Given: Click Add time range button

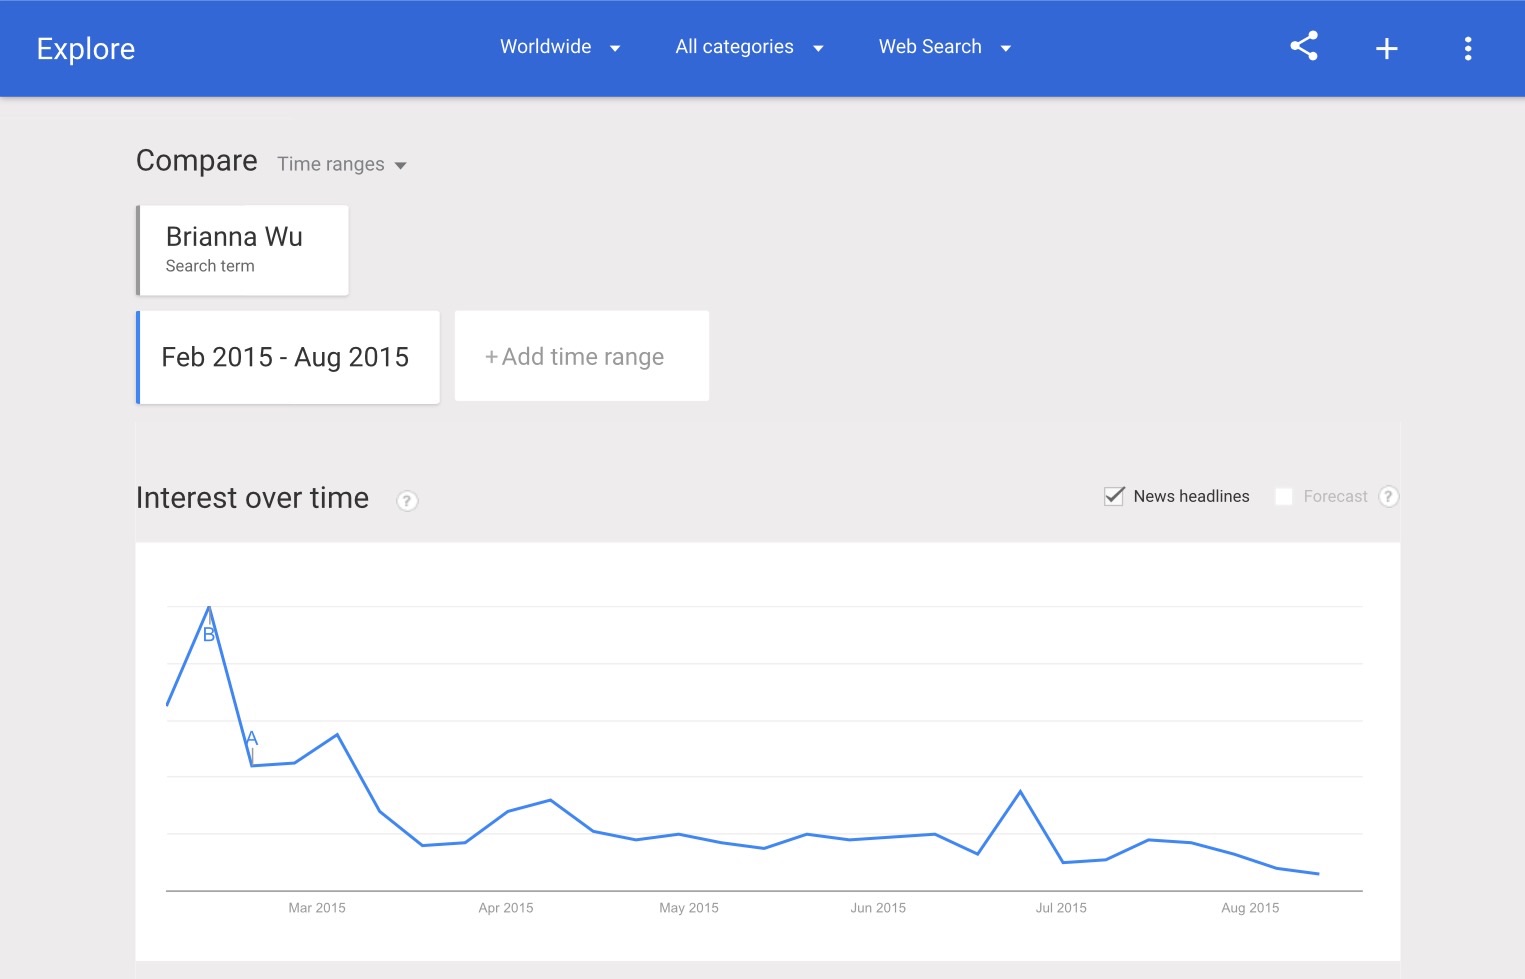Looking at the screenshot, I should coord(582,356).
